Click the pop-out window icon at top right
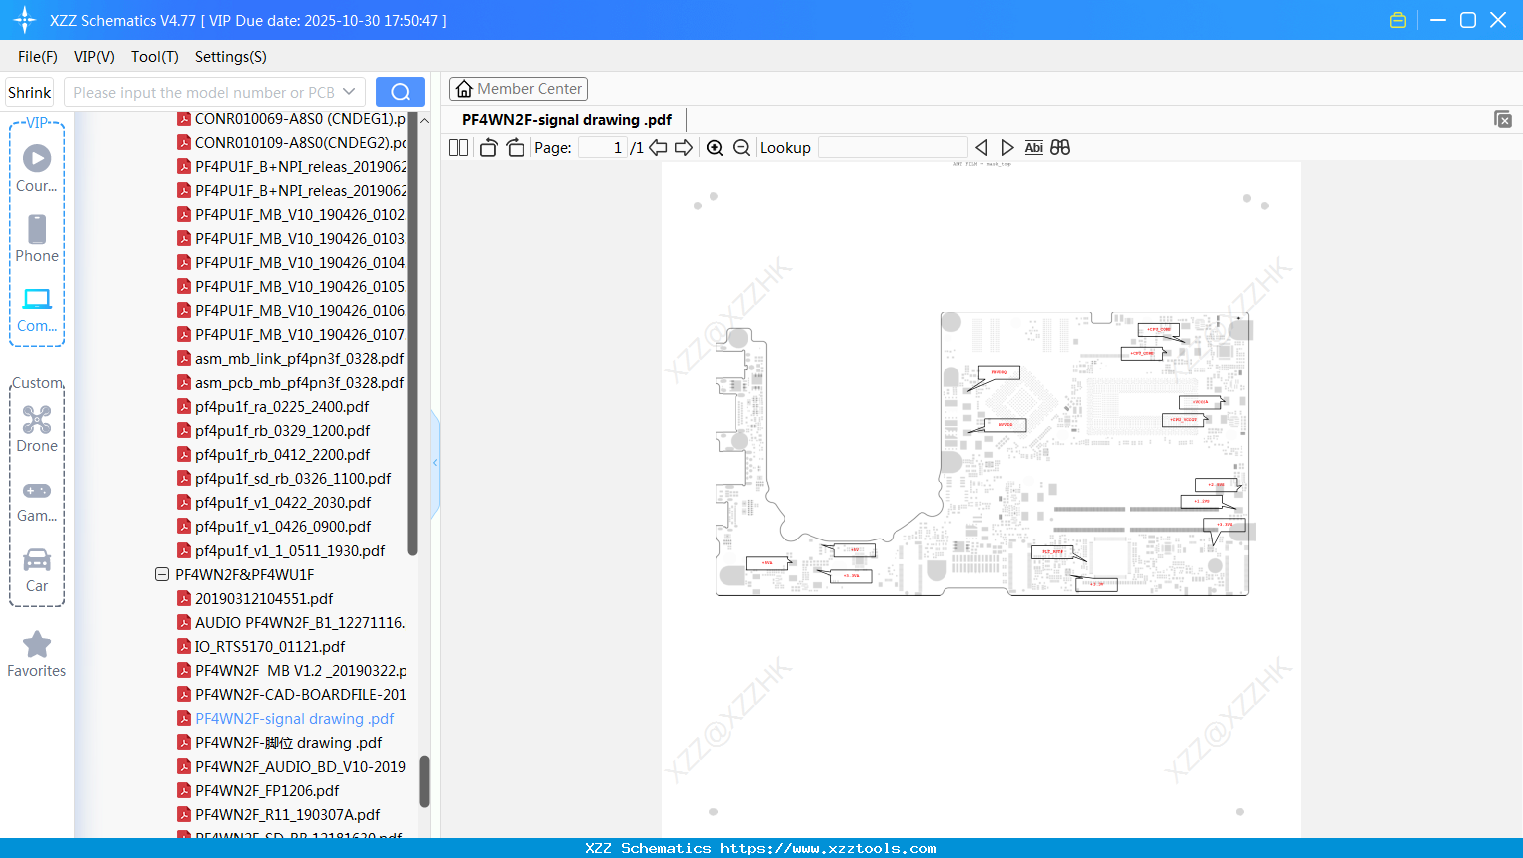This screenshot has height=858, width=1523. 1502,119
